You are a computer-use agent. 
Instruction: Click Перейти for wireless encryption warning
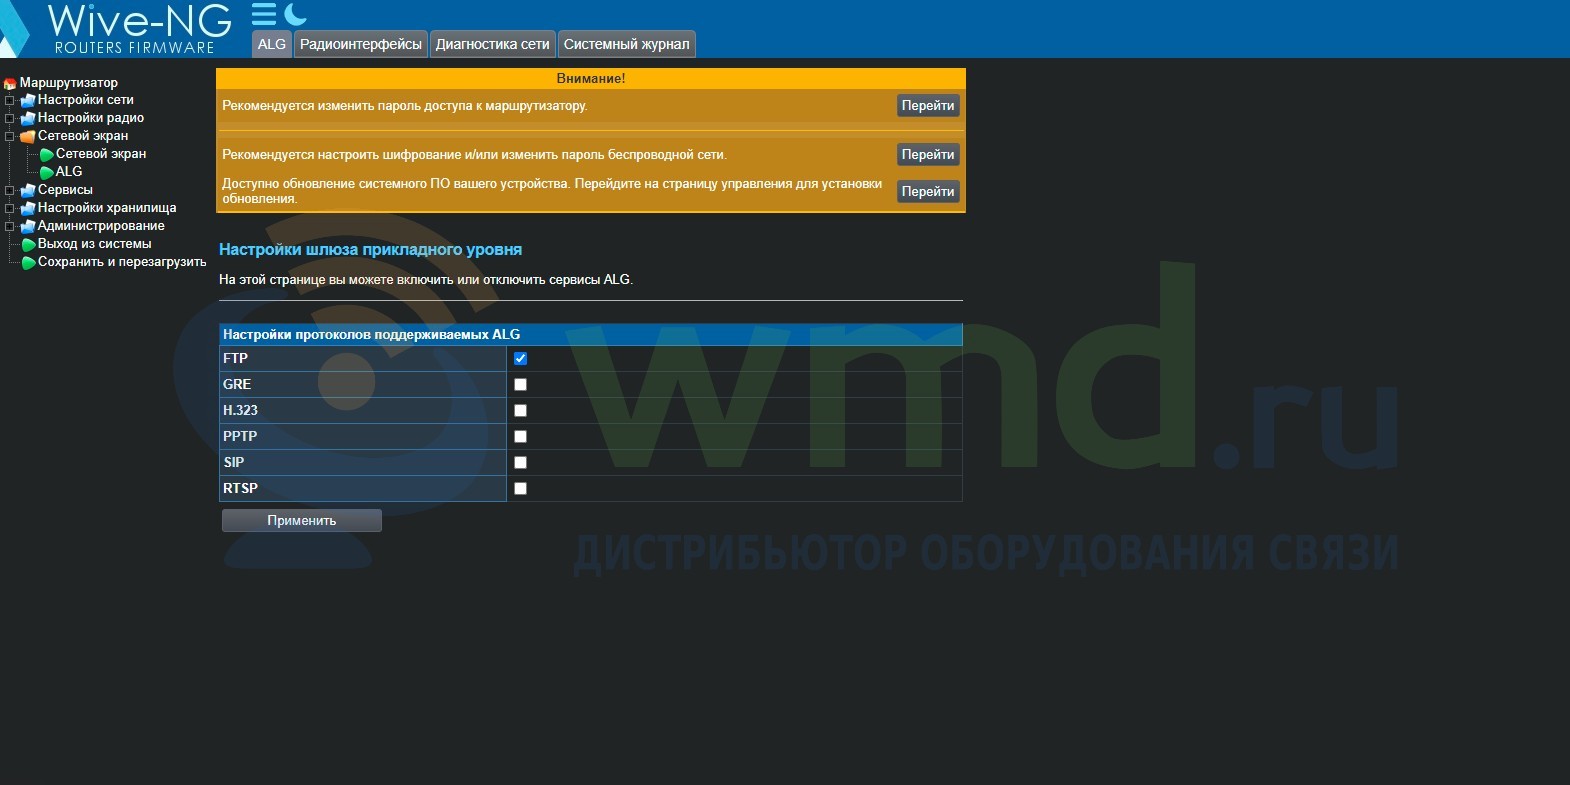(x=928, y=154)
